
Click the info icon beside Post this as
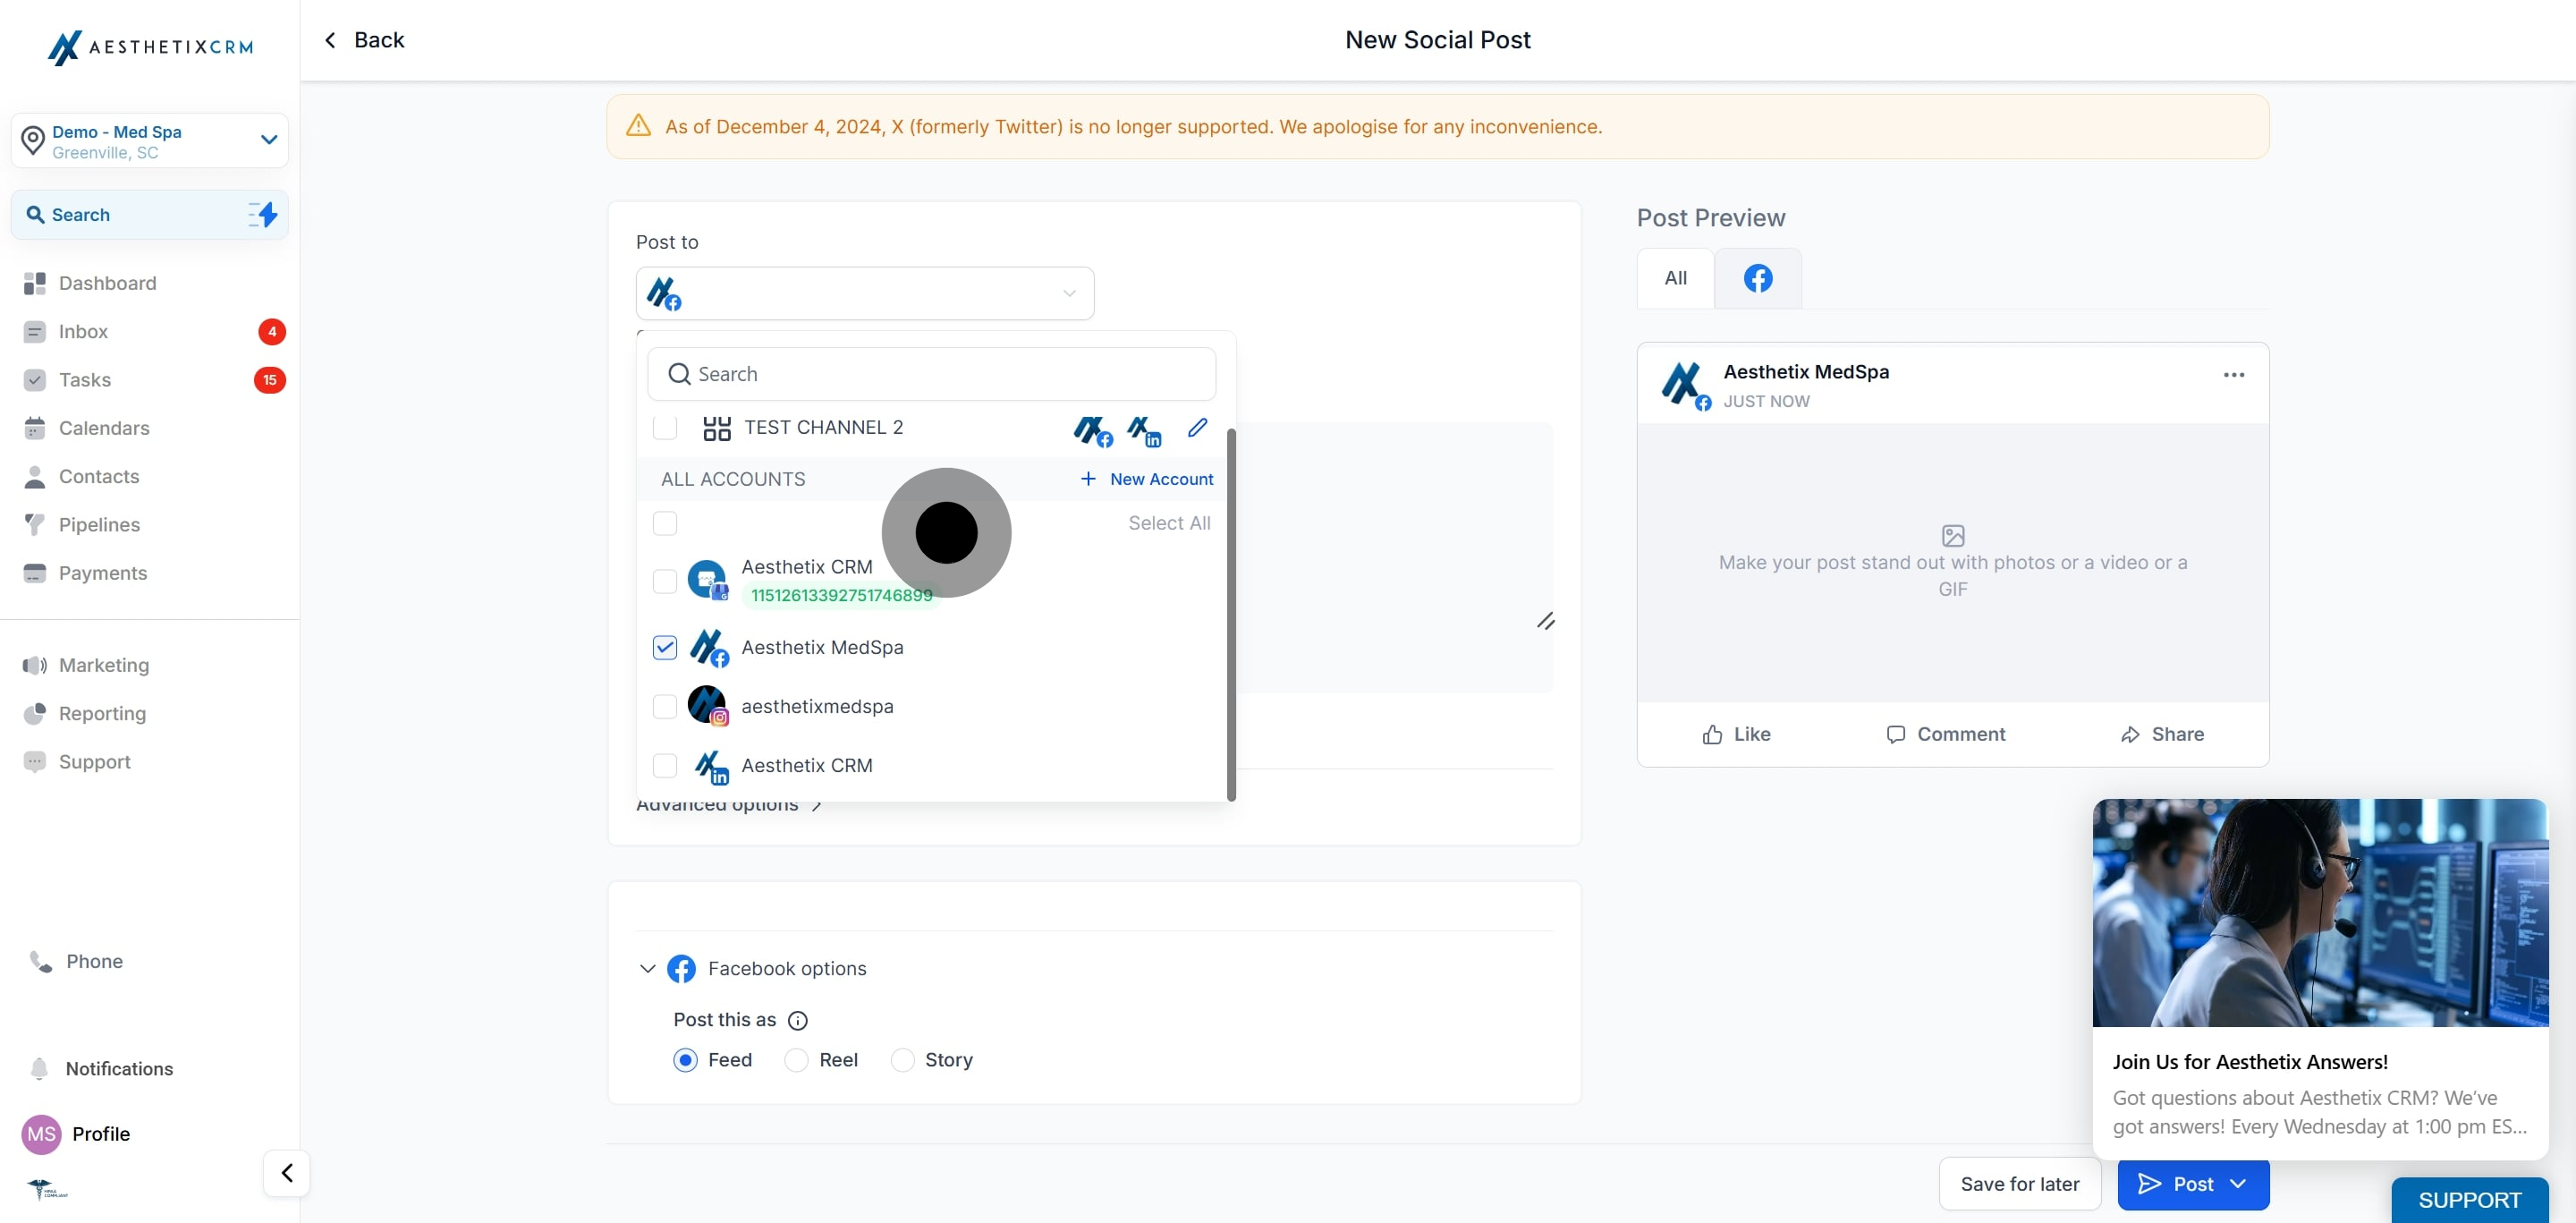pos(797,1020)
